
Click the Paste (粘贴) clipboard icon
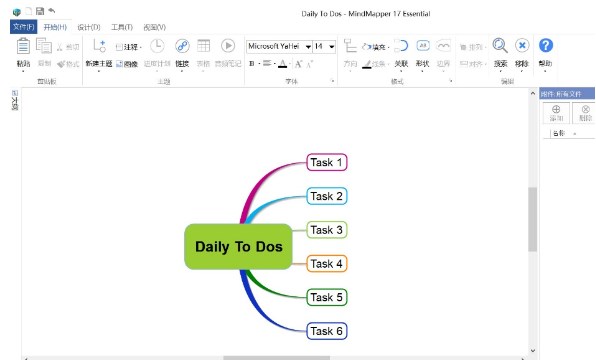point(23,46)
